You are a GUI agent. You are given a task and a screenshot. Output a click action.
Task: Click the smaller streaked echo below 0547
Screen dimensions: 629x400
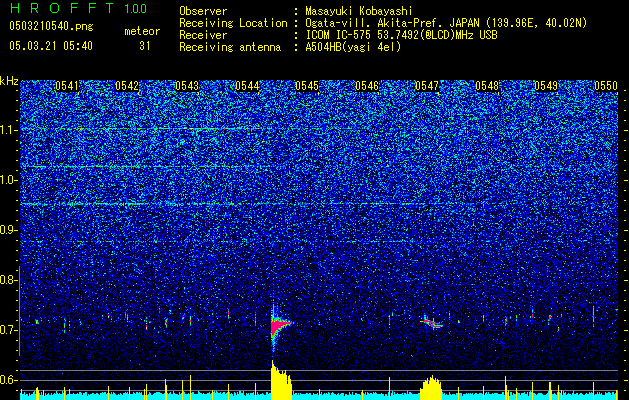click(432, 323)
